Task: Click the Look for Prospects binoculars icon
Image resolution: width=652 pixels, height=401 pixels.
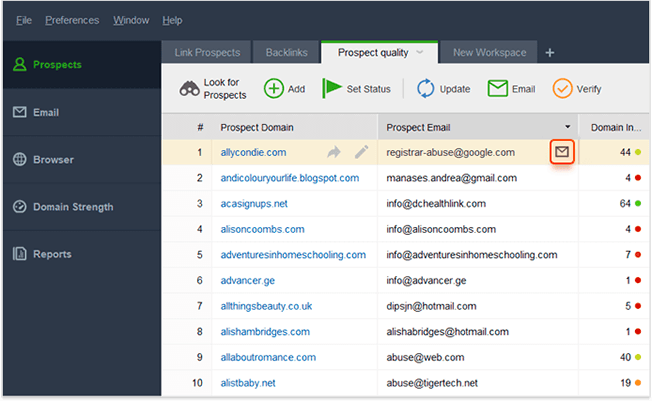Action: (189, 89)
